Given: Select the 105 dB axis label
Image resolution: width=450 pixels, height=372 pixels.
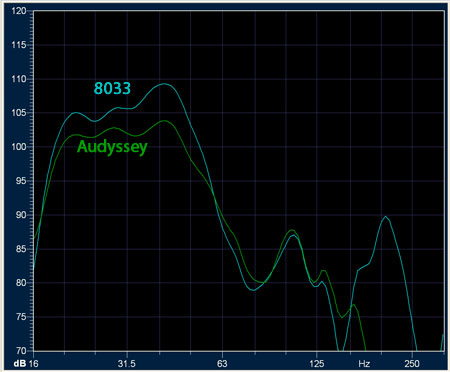Looking at the screenshot, I should pos(19,113).
